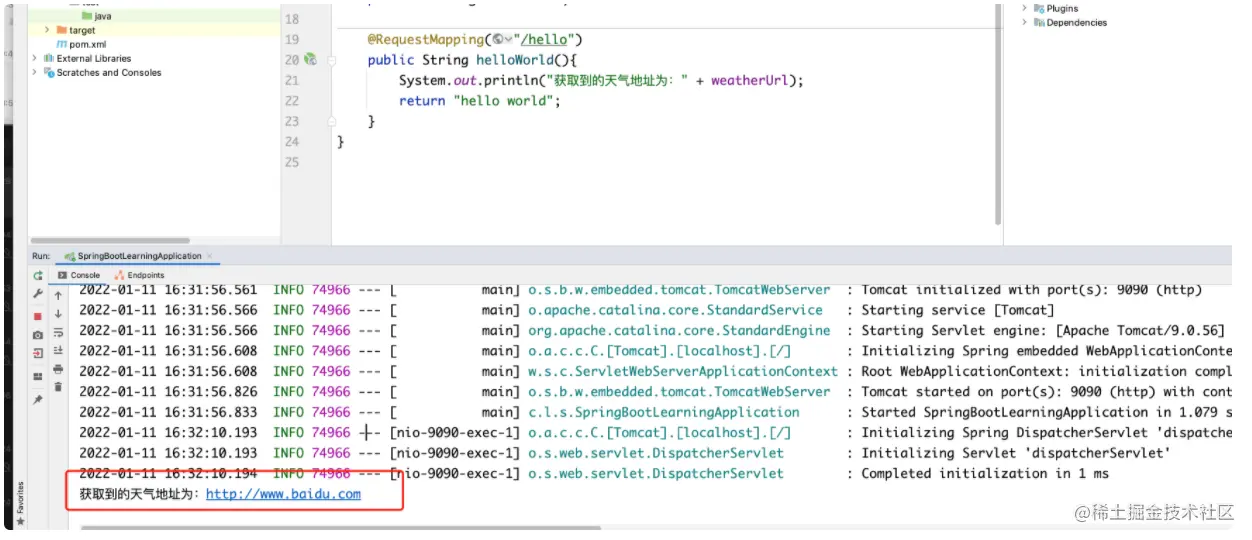The width and height of the screenshot is (1252, 540).
Task: Toggle soft-wrap in the console
Action: coord(58,332)
